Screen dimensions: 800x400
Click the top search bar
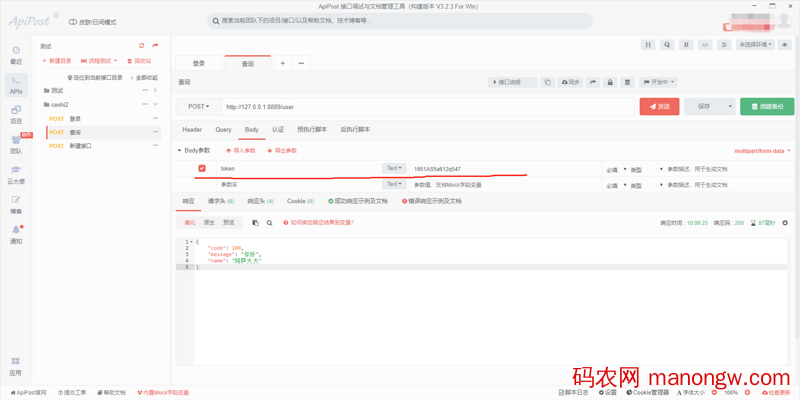tap(399, 21)
